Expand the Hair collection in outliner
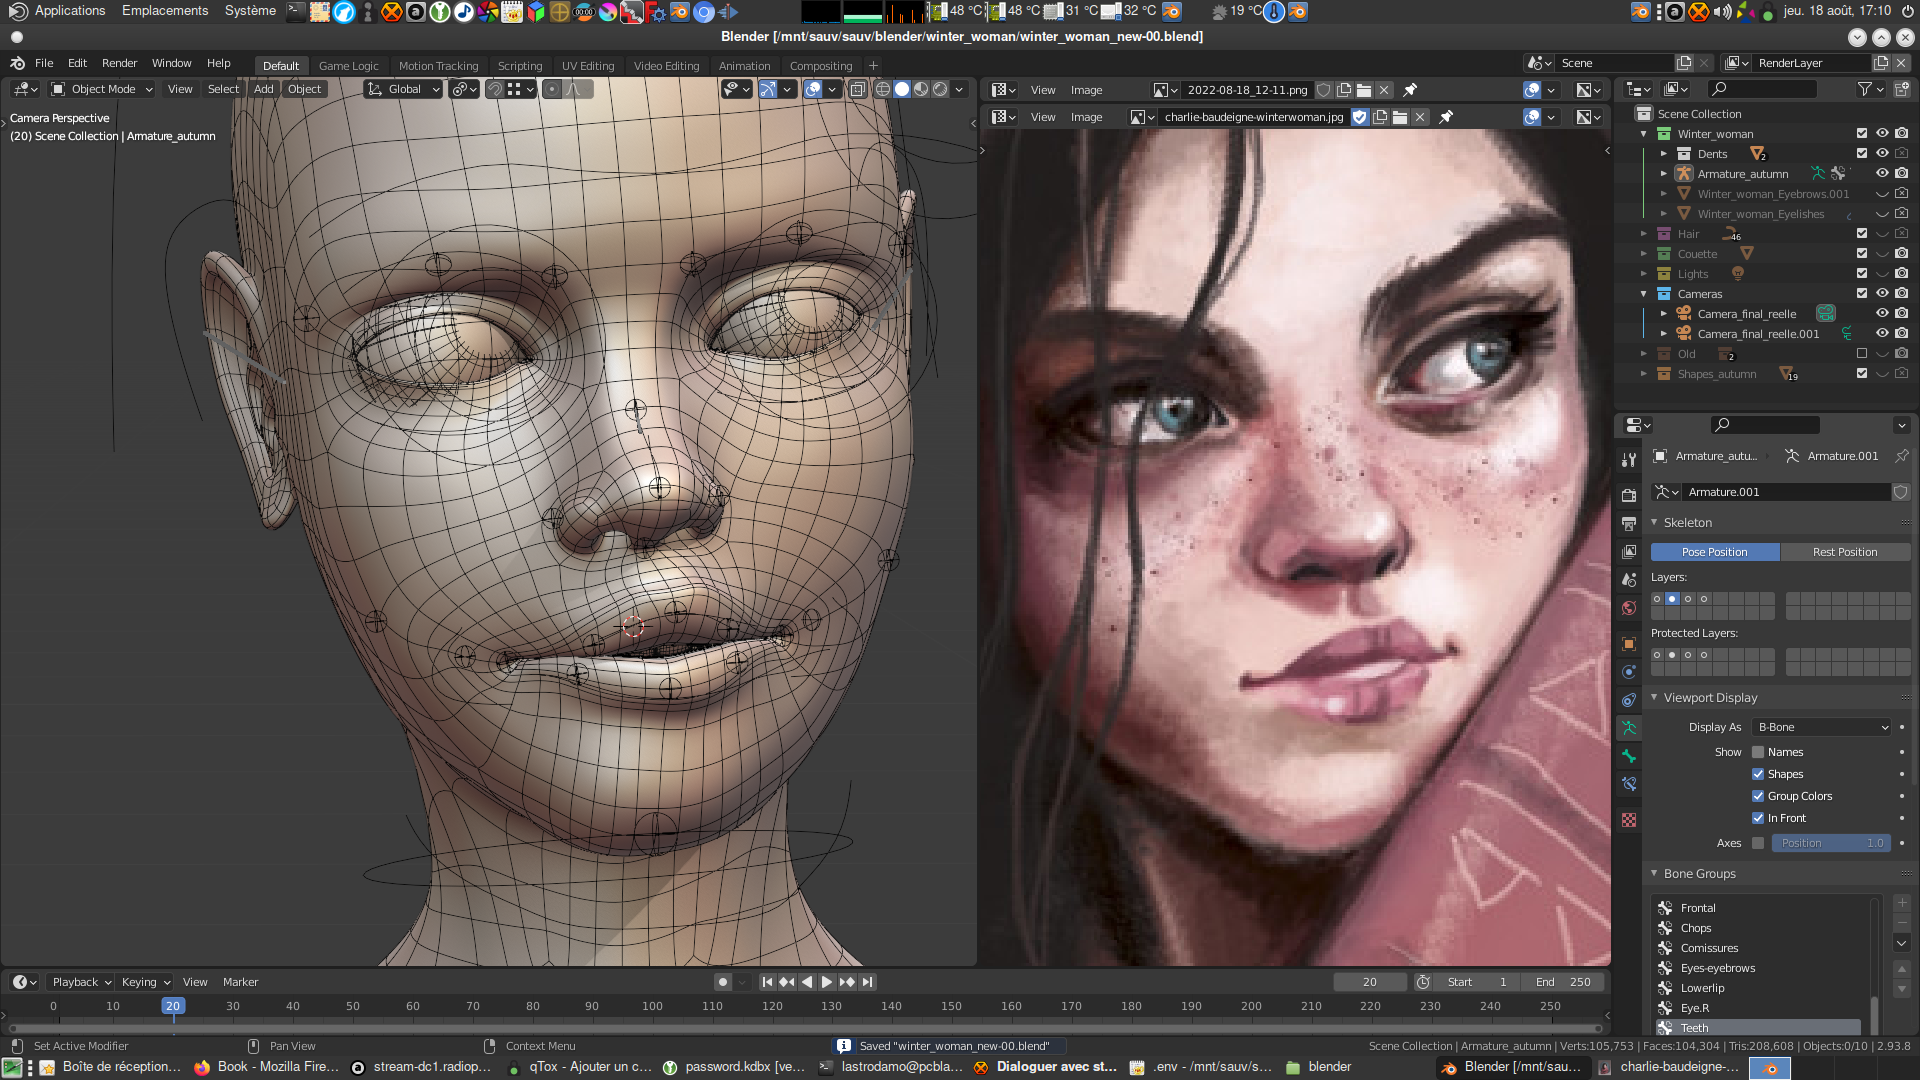The height and width of the screenshot is (1080, 1920). coord(1643,234)
